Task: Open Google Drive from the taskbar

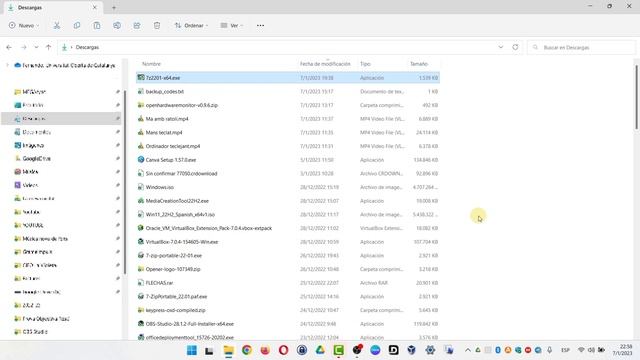Action: pyautogui.click(x=320, y=350)
